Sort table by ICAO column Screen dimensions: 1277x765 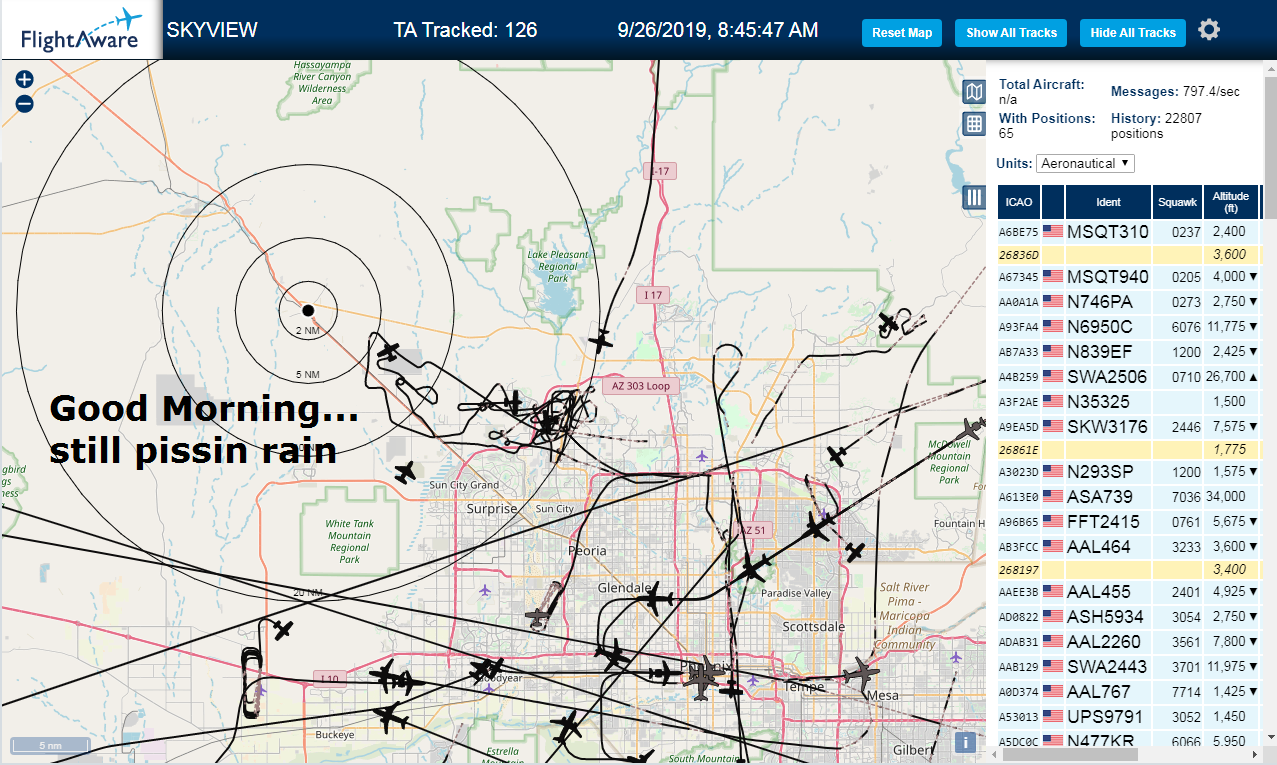click(x=1019, y=202)
